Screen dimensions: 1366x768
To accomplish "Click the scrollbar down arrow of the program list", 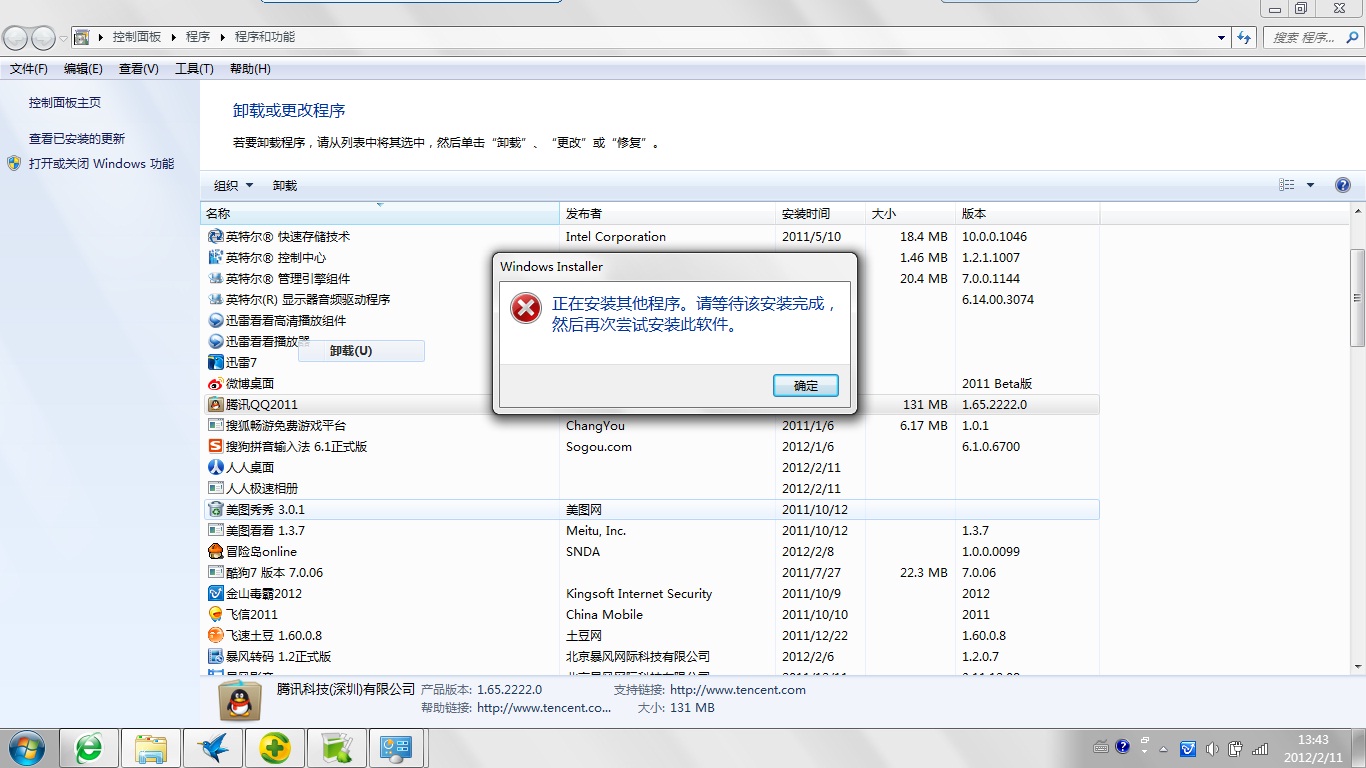I will [x=1357, y=666].
